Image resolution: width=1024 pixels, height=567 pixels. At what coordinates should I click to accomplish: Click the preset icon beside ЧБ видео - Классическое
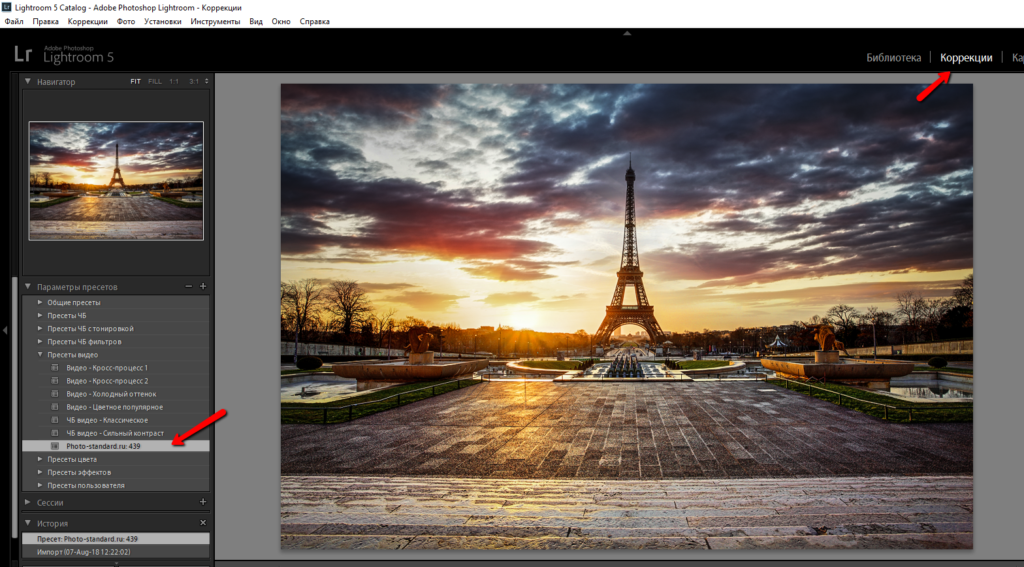tap(56, 420)
